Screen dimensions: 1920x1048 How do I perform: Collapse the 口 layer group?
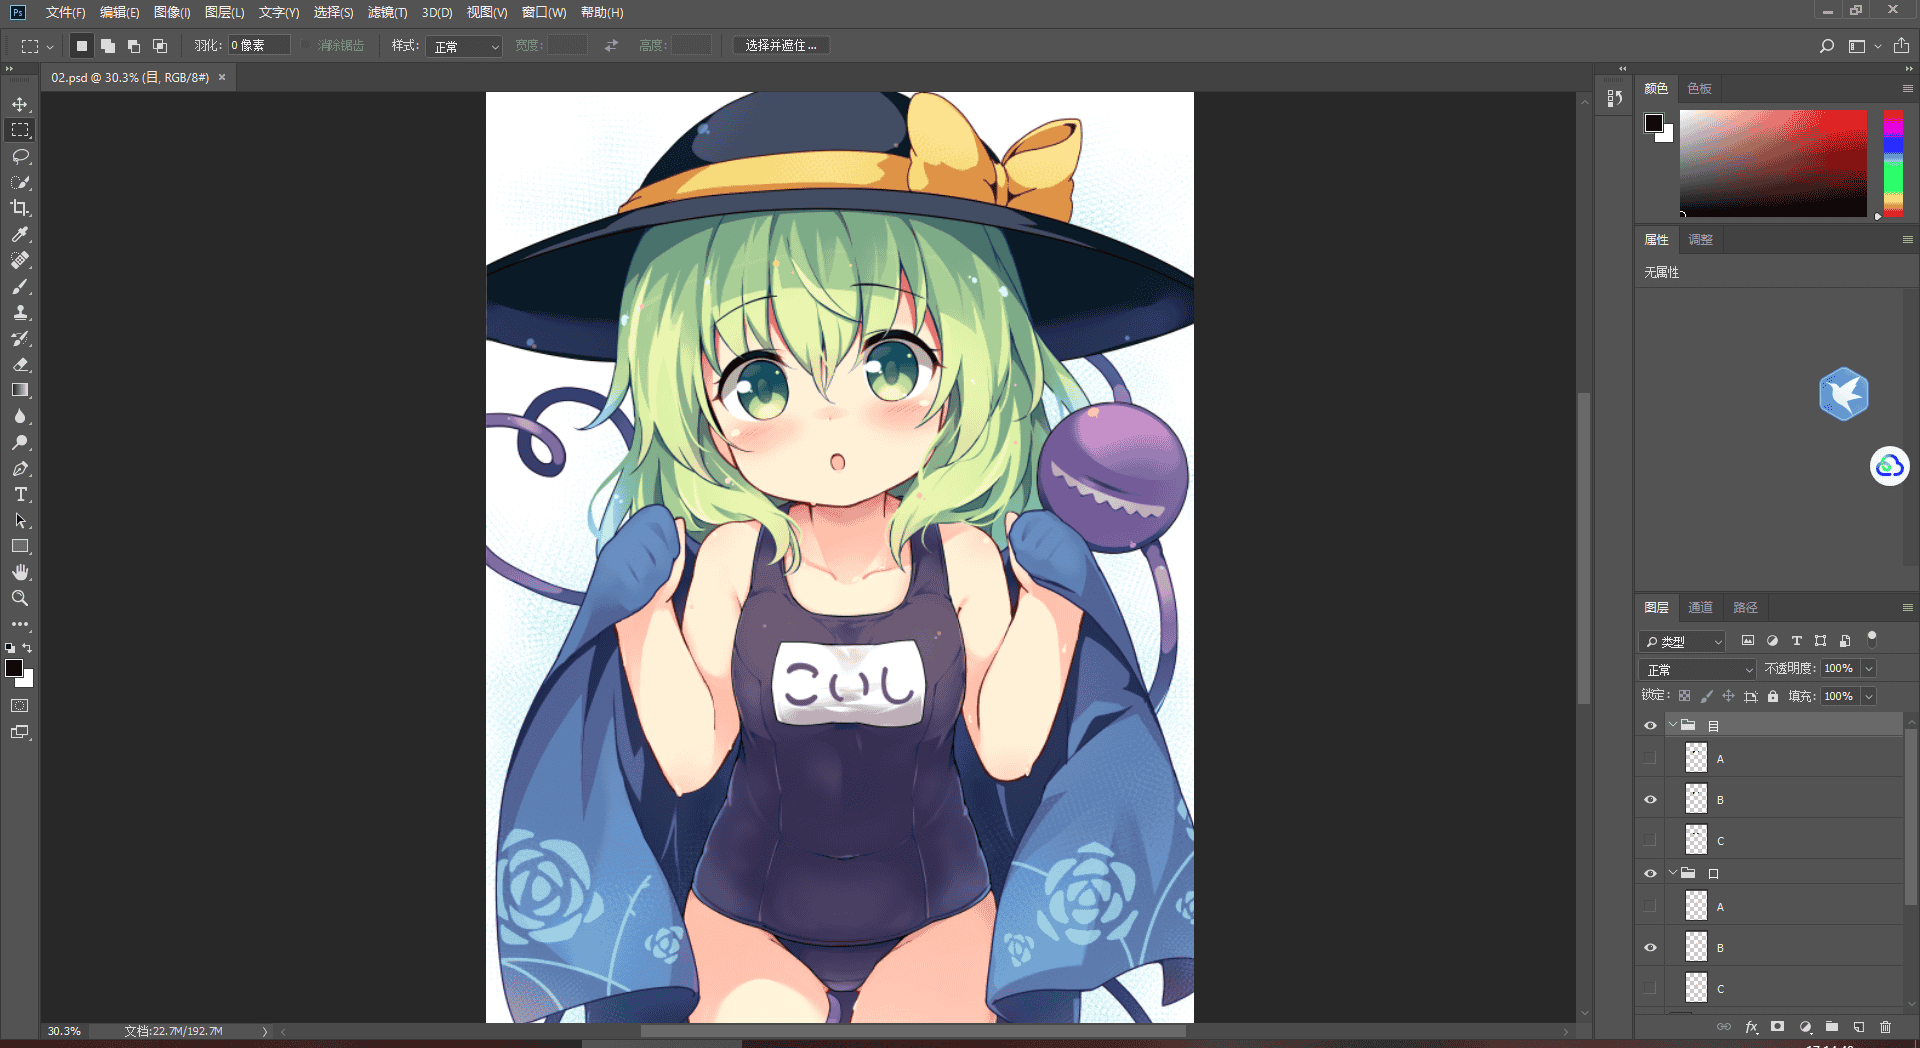[1672, 873]
